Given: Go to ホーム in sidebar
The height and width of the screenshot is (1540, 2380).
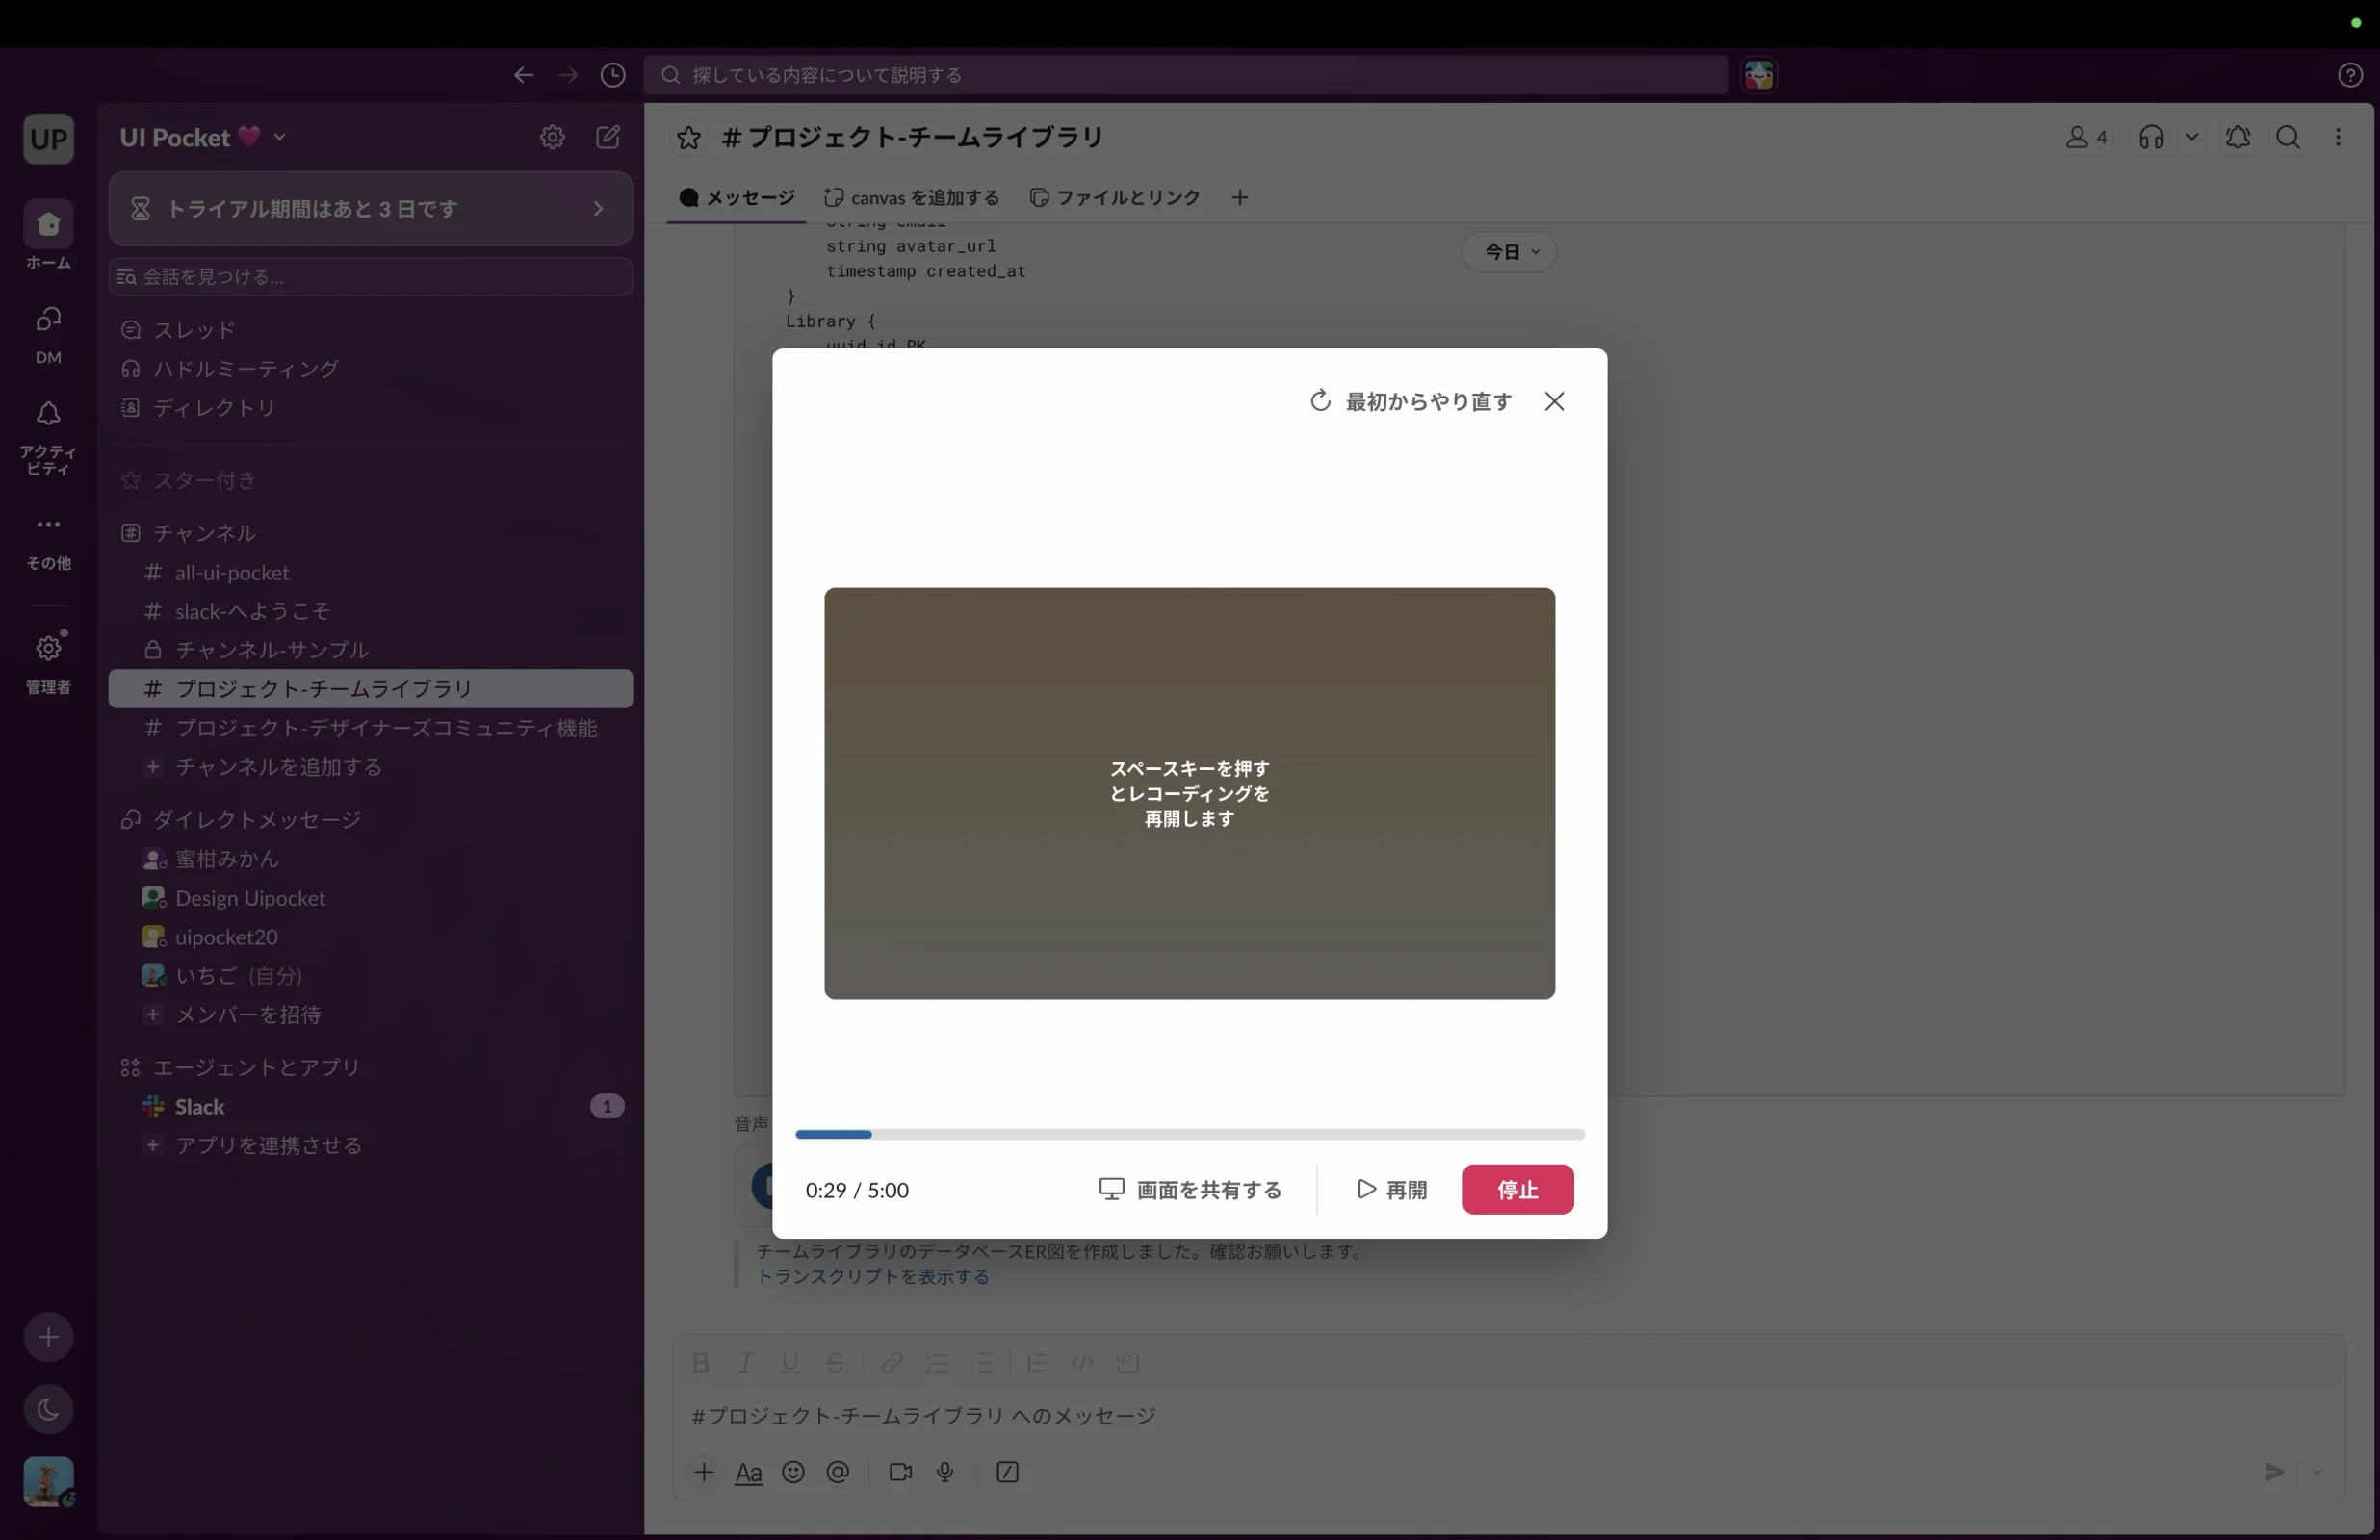Looking at the screenshot, I should [48, 236].
